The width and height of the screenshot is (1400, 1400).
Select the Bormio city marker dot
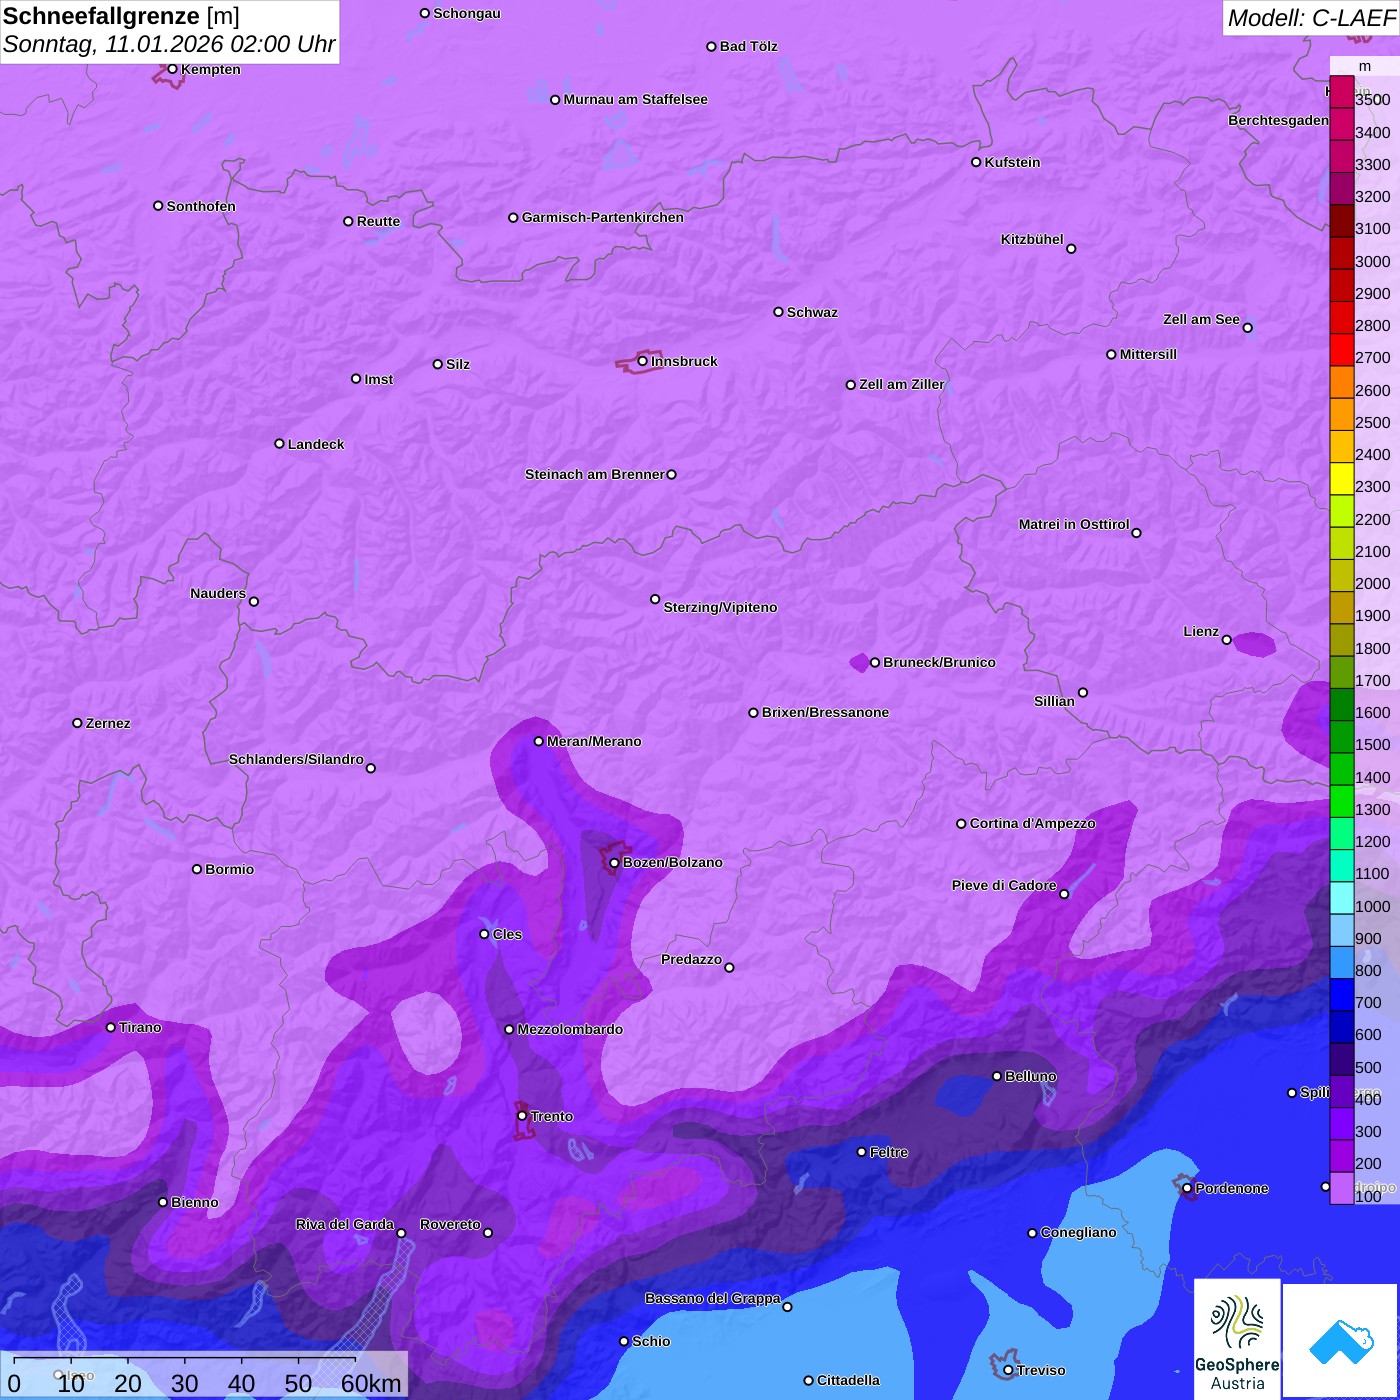point(197,869)
